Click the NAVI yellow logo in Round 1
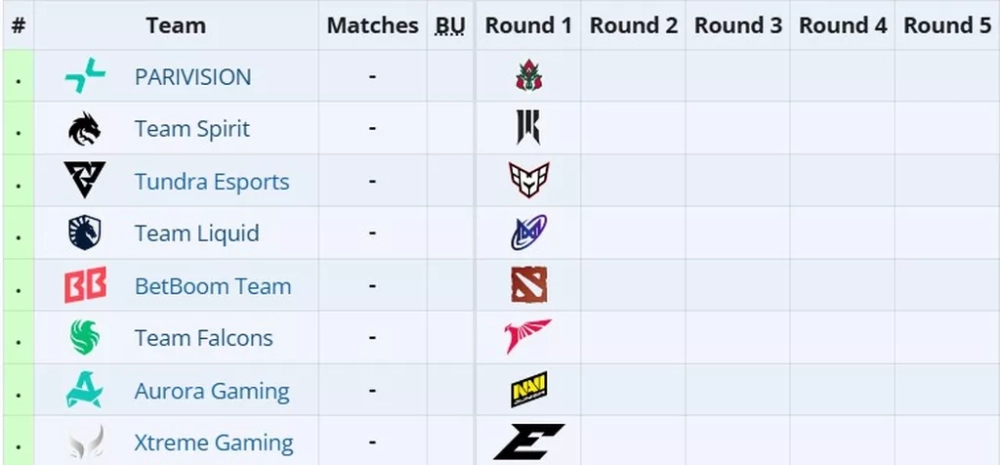 coord(529,389)
